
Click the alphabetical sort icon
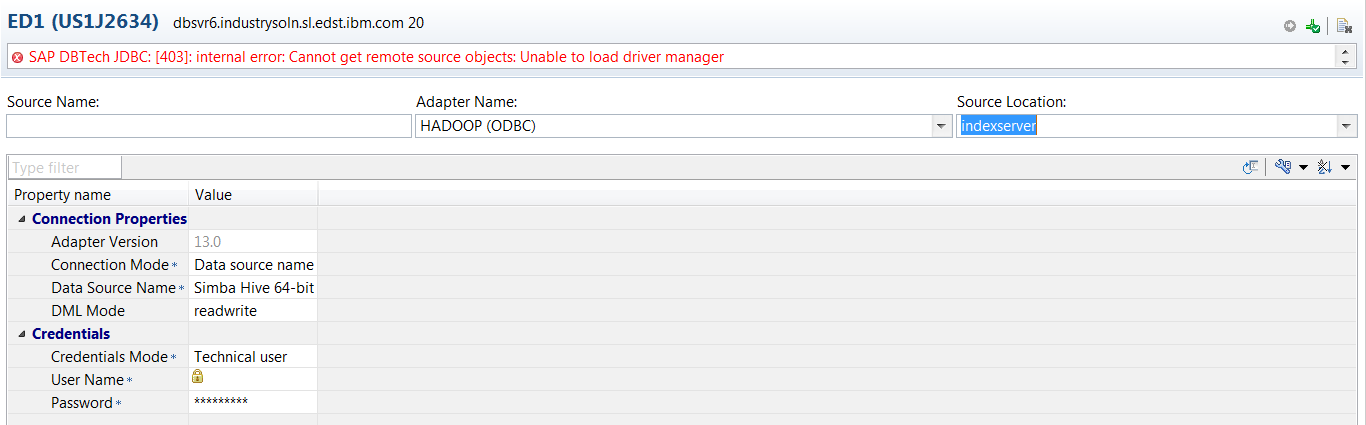pos(1325,167)
